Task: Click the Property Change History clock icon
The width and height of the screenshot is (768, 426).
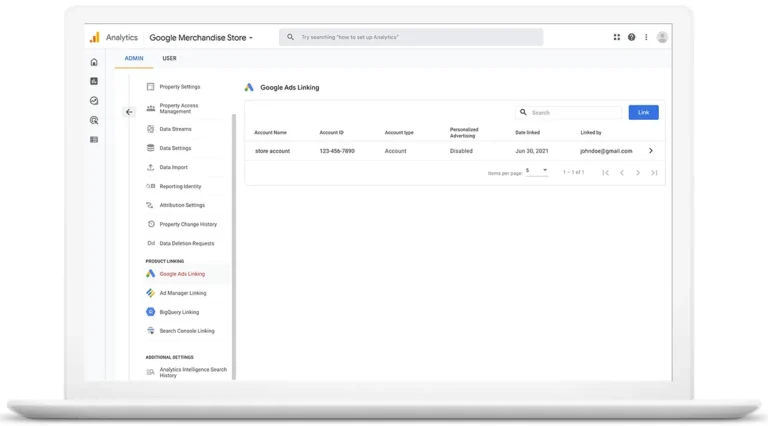Action: pyautogui.click(x=151, y=224)
